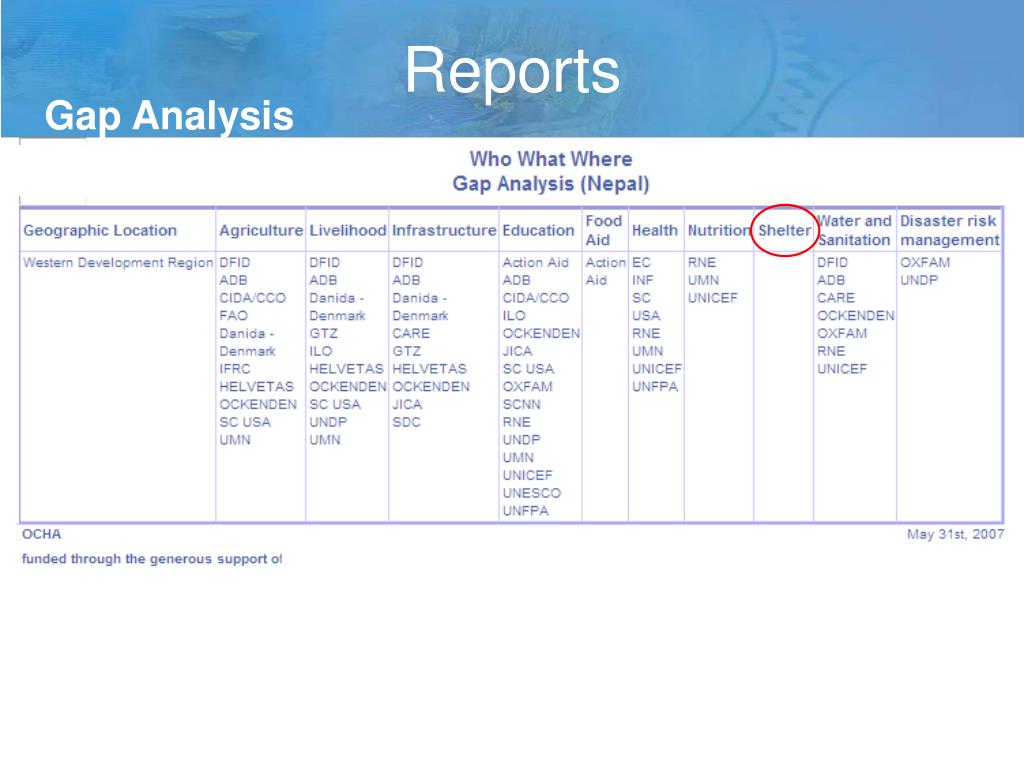Click the "Agriculture" column header
This screenshot has height=768, width=1024.
(261, 231)
